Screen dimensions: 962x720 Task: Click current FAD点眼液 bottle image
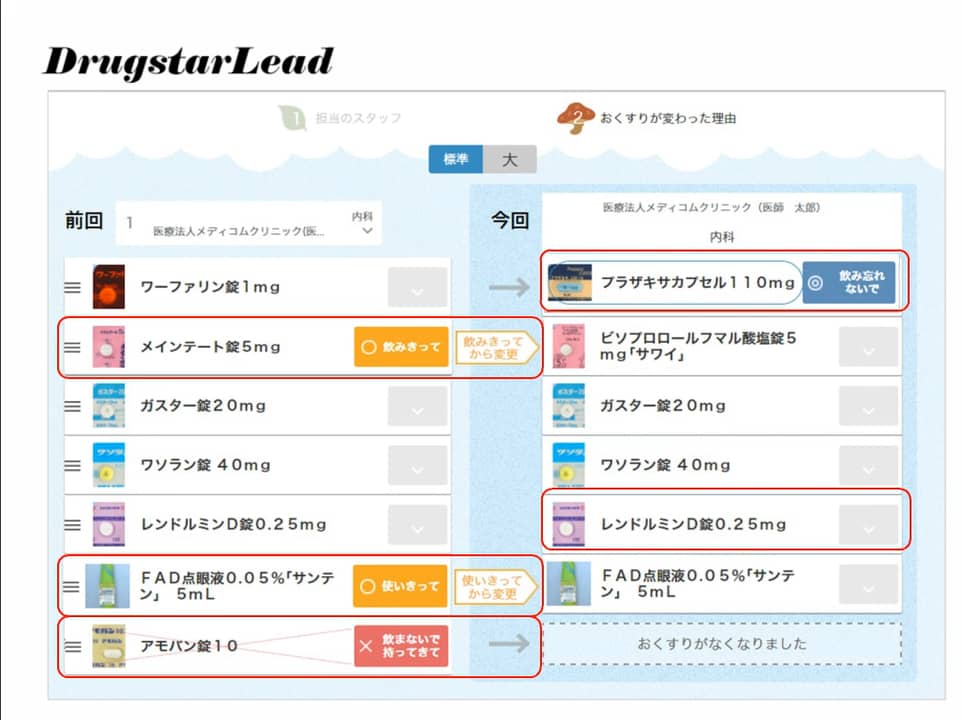click(568, 584)
